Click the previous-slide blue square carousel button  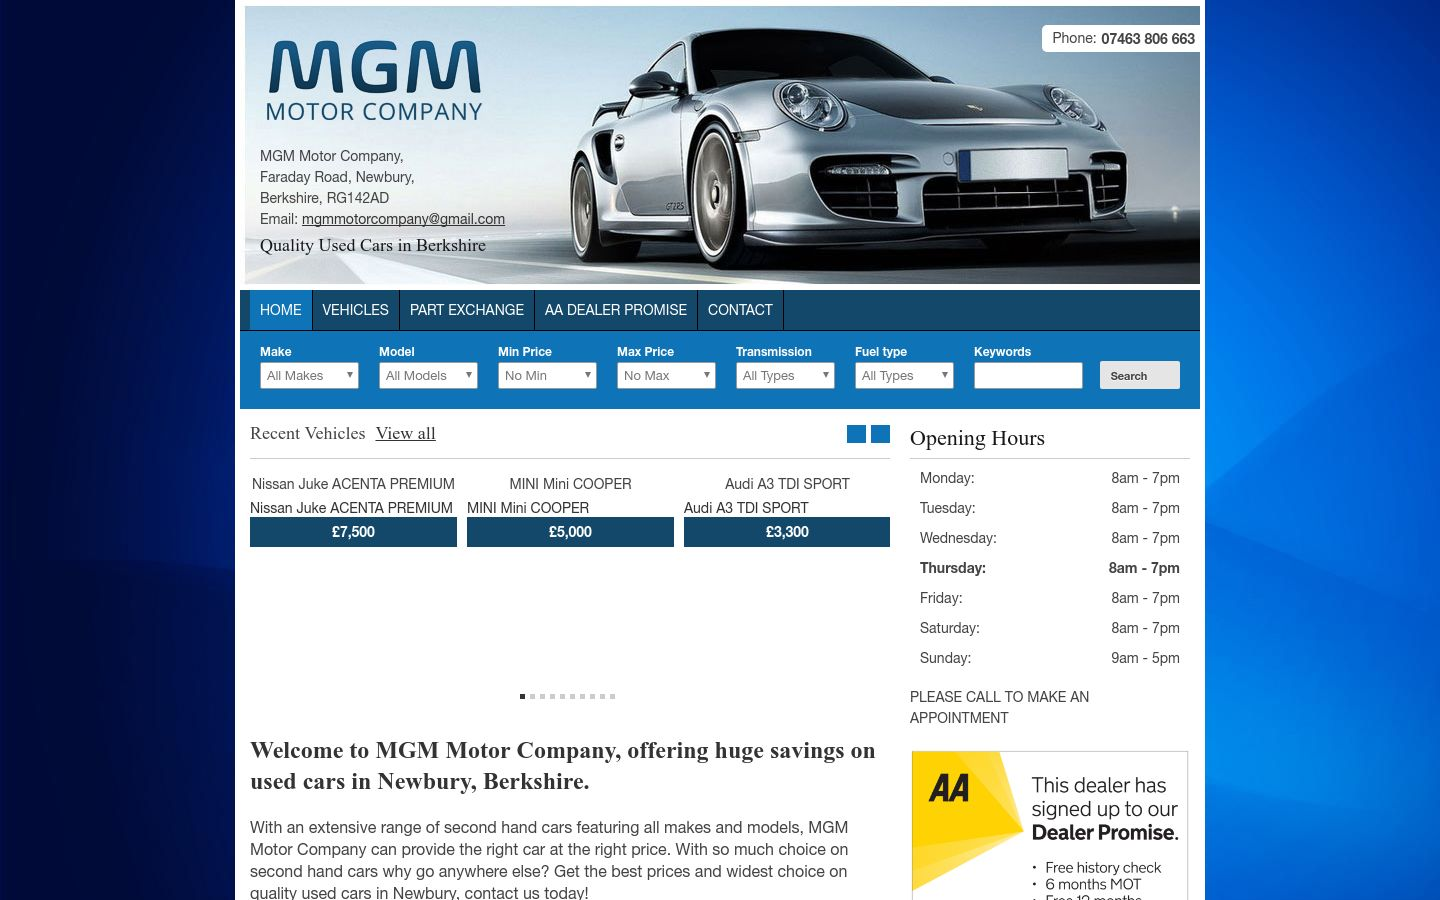click(x=856, y=433)
